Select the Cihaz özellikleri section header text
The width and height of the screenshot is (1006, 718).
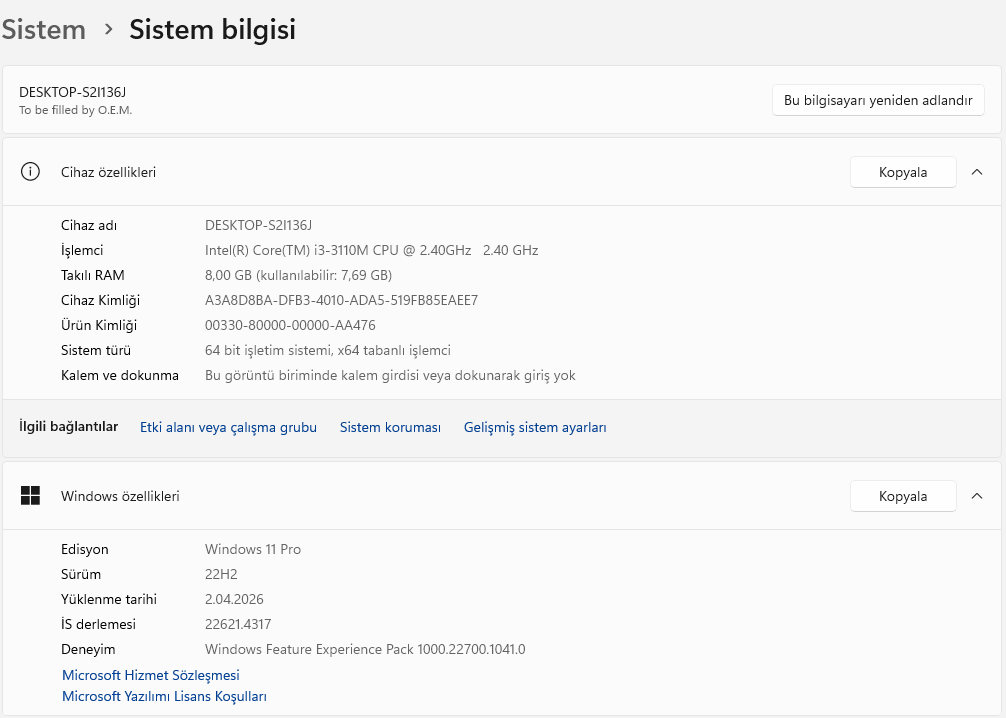click(108, 172)
